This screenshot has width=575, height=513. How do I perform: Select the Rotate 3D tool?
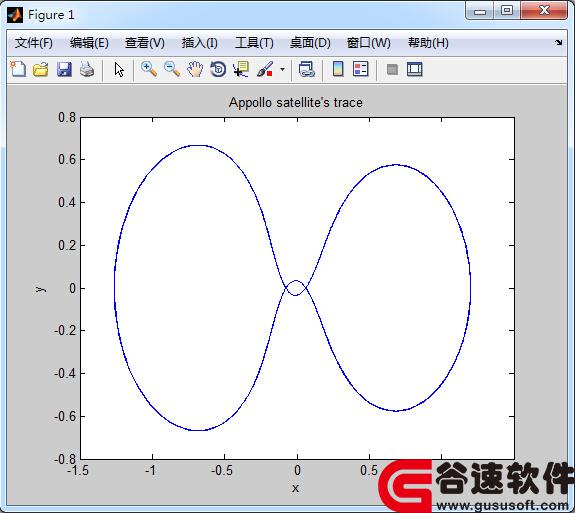click(x=218, y=69)
